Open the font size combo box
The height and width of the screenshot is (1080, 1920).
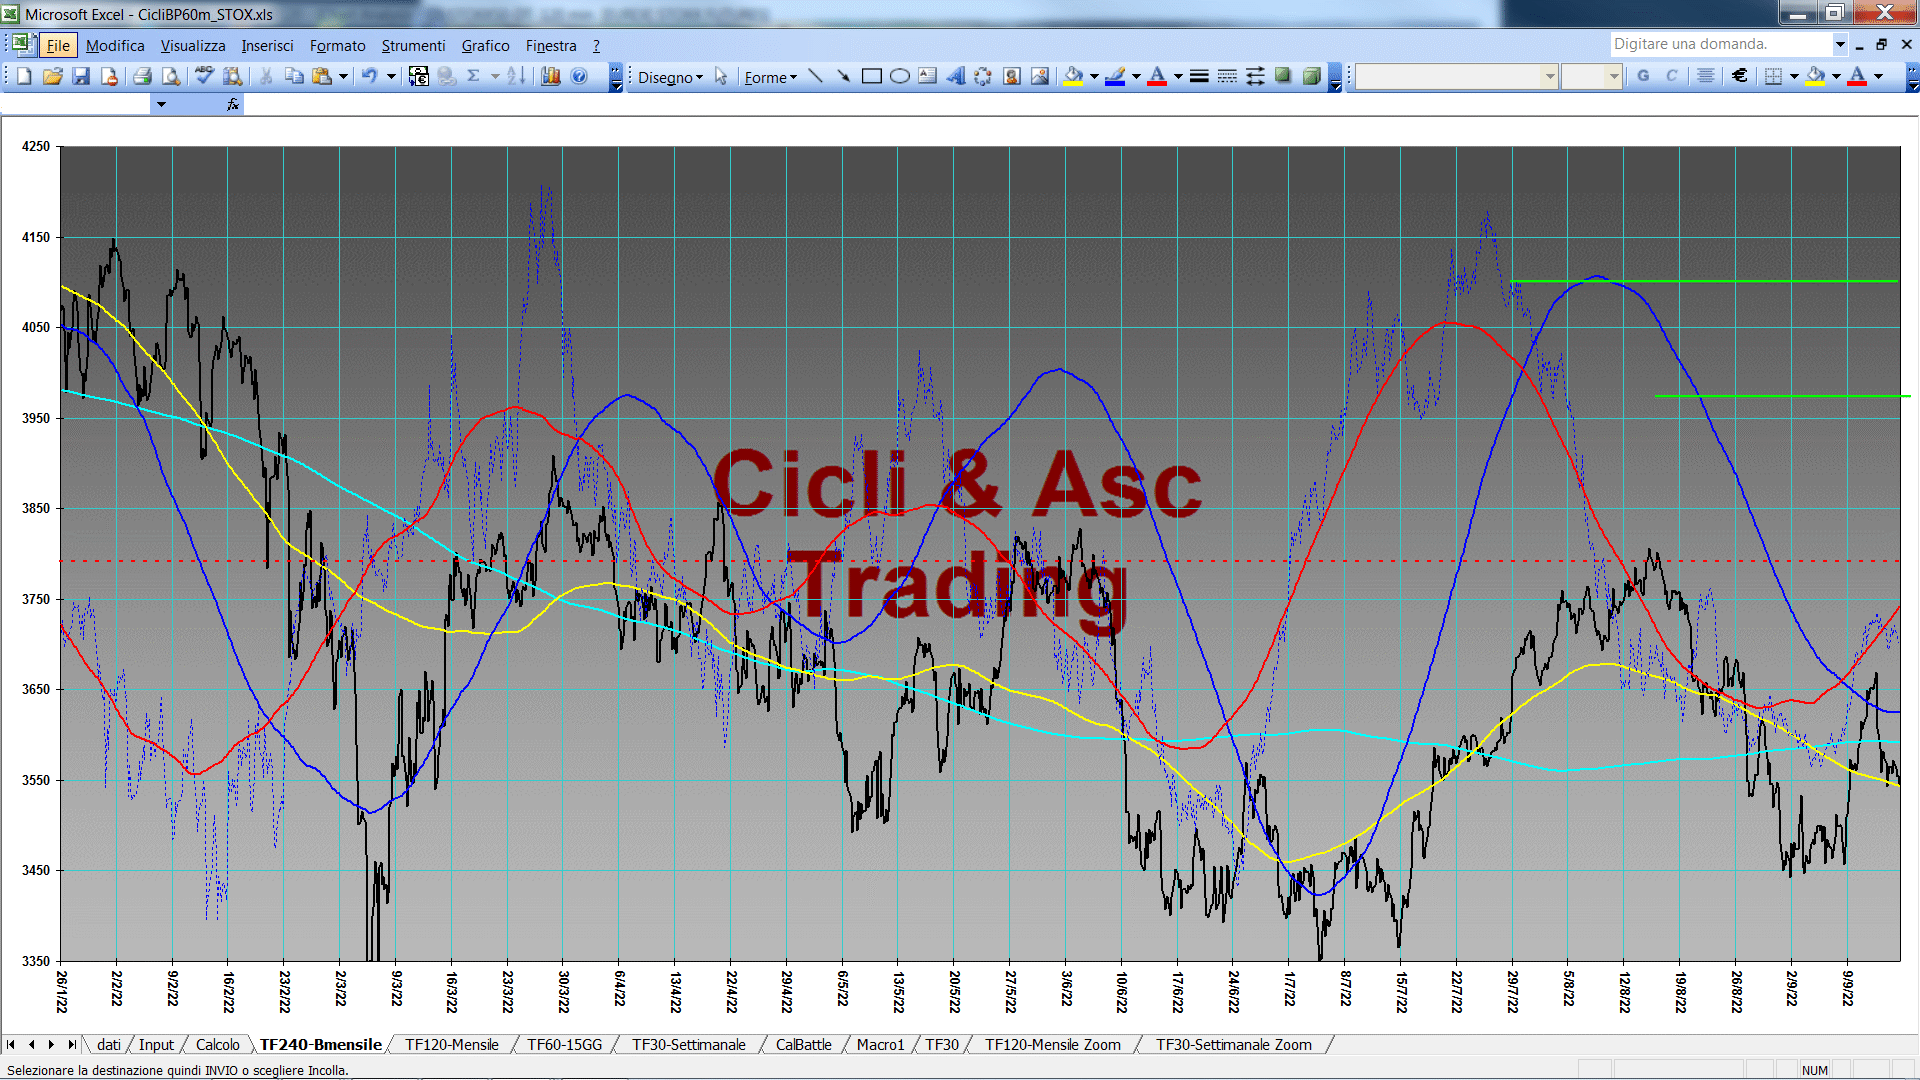1591,76
